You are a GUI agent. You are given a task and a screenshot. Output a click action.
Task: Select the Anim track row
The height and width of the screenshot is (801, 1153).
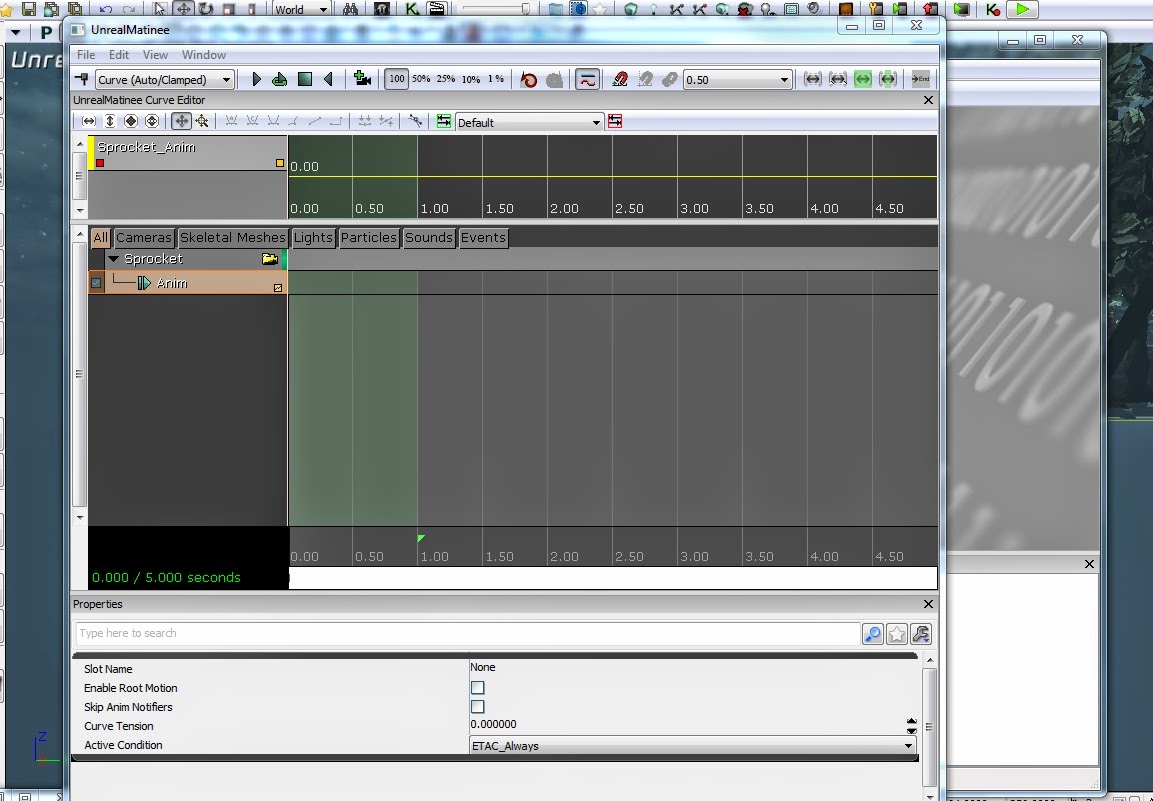(x=188, y=283)
